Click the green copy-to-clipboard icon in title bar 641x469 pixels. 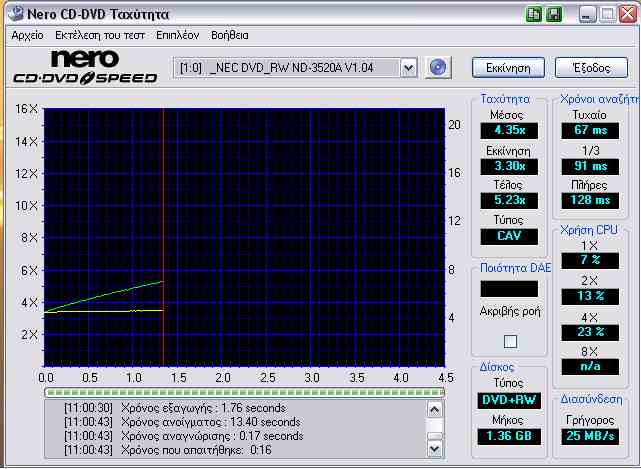pos(533,14)
